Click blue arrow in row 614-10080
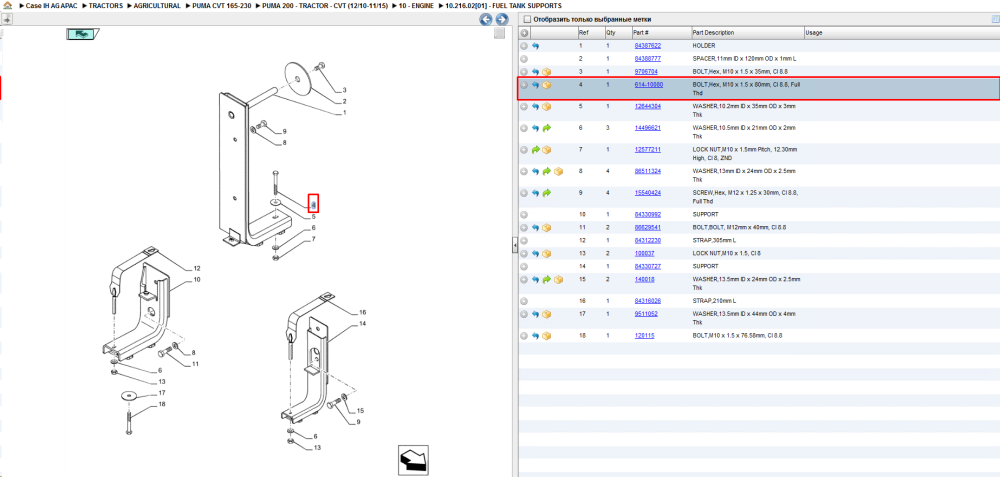The width and height of the screenshot is (1000, 477). (x=536, y=85)
